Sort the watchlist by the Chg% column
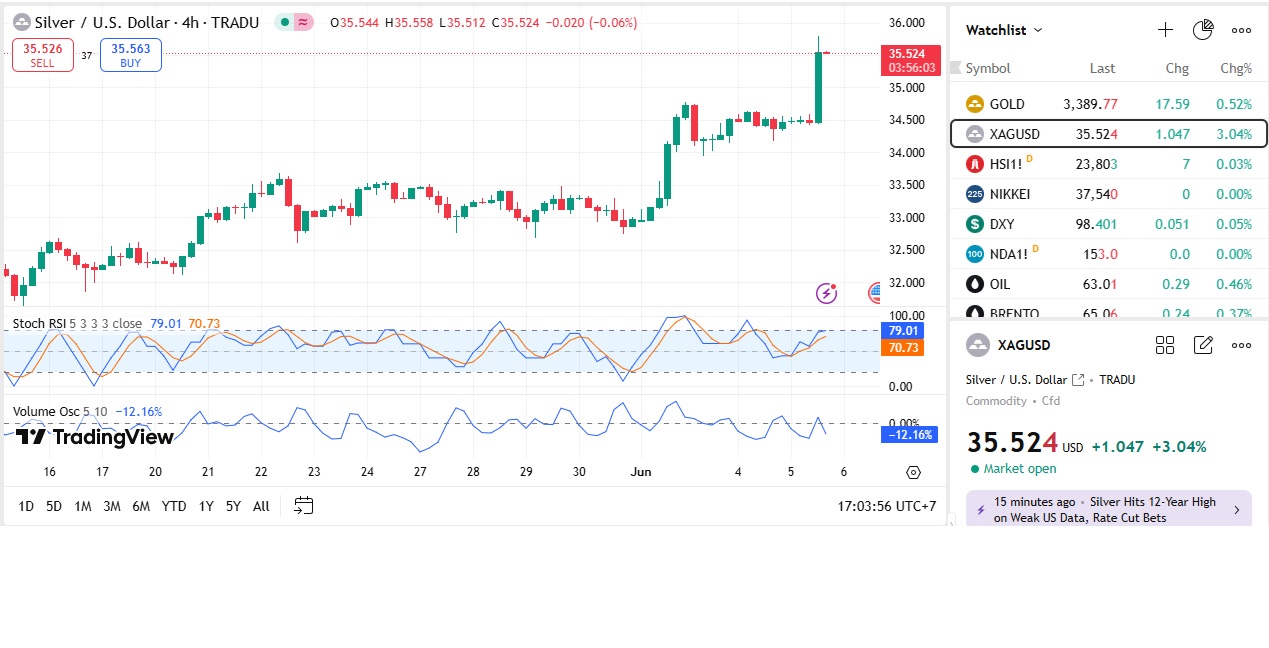1269x648 pixels. point(1235,68)
